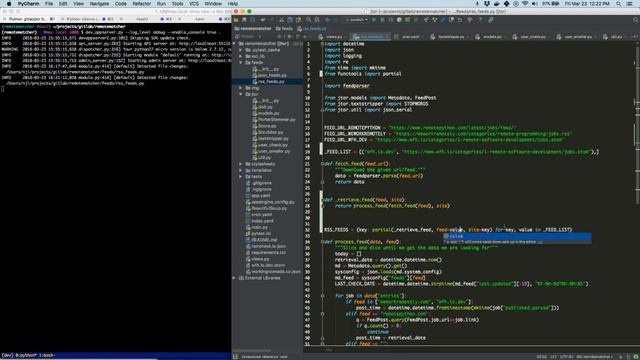Select app.yaml in project tree
This screenshot has width=640, height=360.
coord(258,196)
